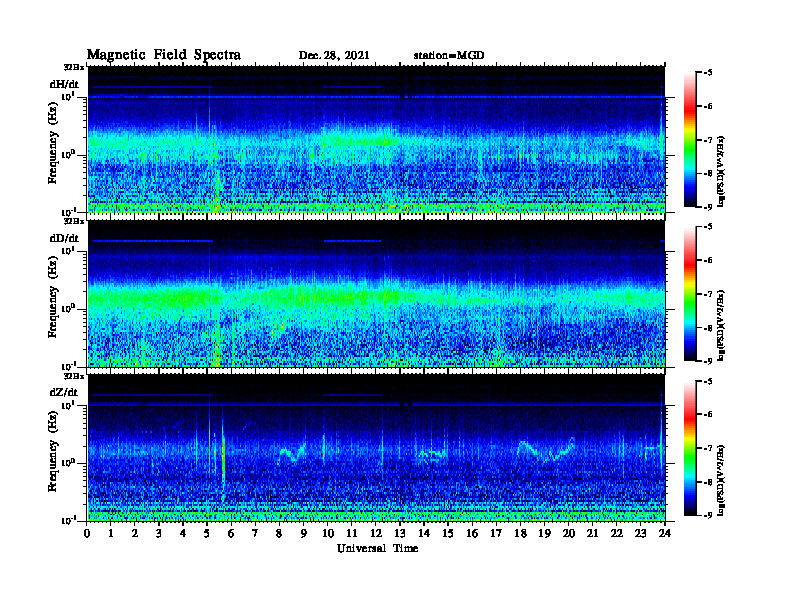Viewport: 792px width, 612px height.
Task: Click hour tick label "6" on time axis
Action: pos(231,533)
